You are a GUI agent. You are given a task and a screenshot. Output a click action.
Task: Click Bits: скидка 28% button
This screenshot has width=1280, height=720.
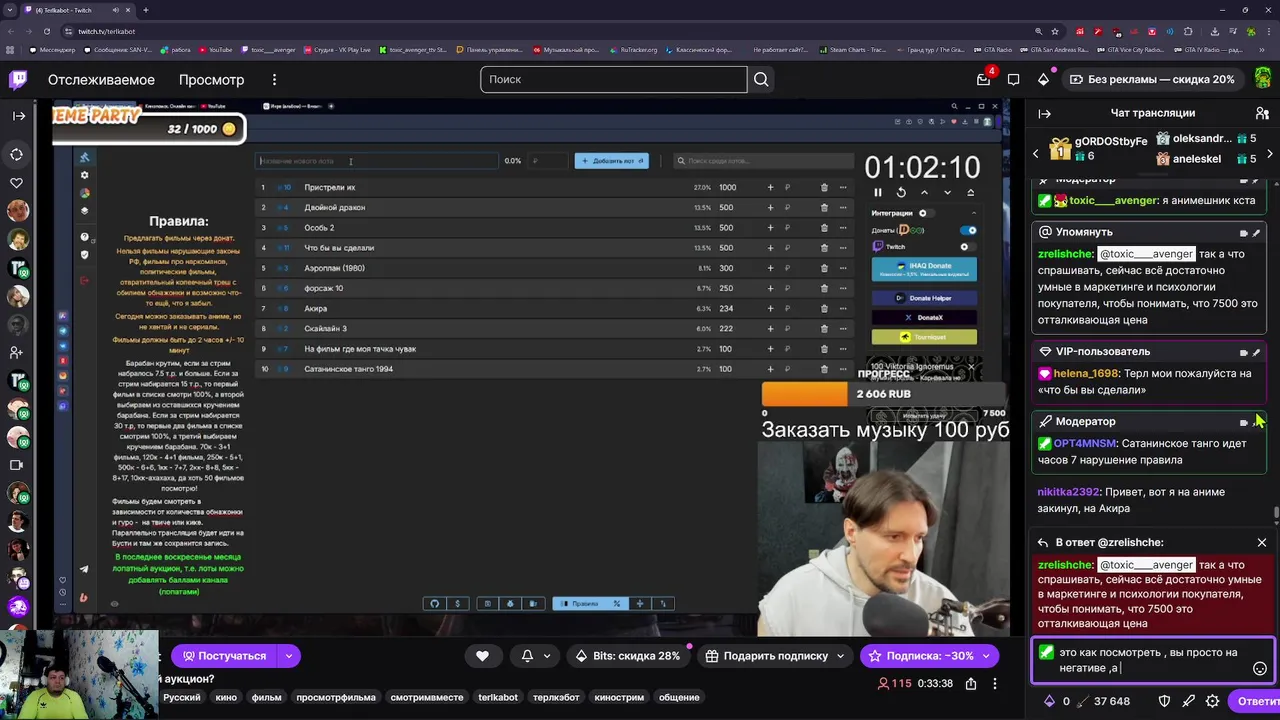(627, 656)
